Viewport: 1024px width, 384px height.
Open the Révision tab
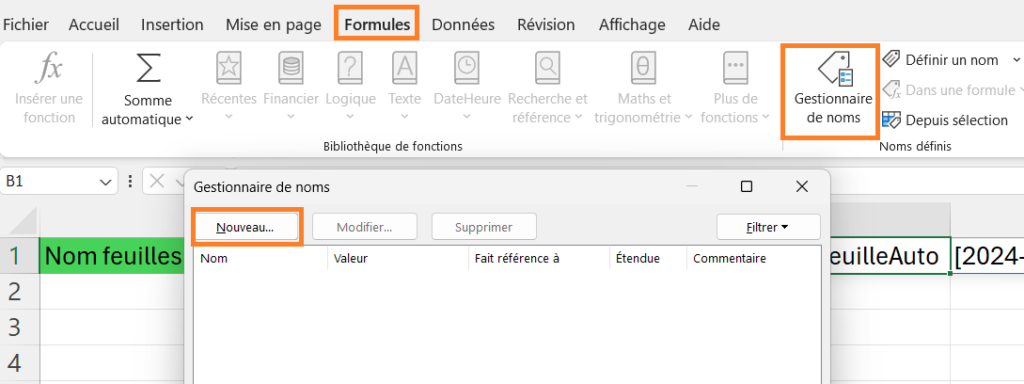pyautogui.click(x=546, y=25)
